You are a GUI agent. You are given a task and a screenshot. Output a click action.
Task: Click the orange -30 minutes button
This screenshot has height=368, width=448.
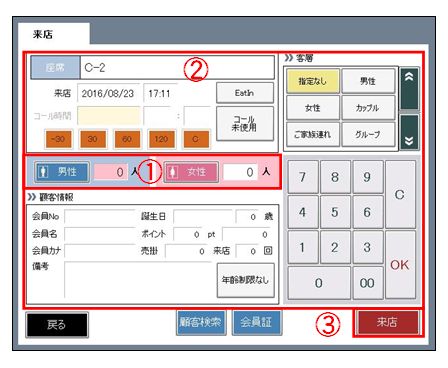pyautogui.click(x=58, y=139)
